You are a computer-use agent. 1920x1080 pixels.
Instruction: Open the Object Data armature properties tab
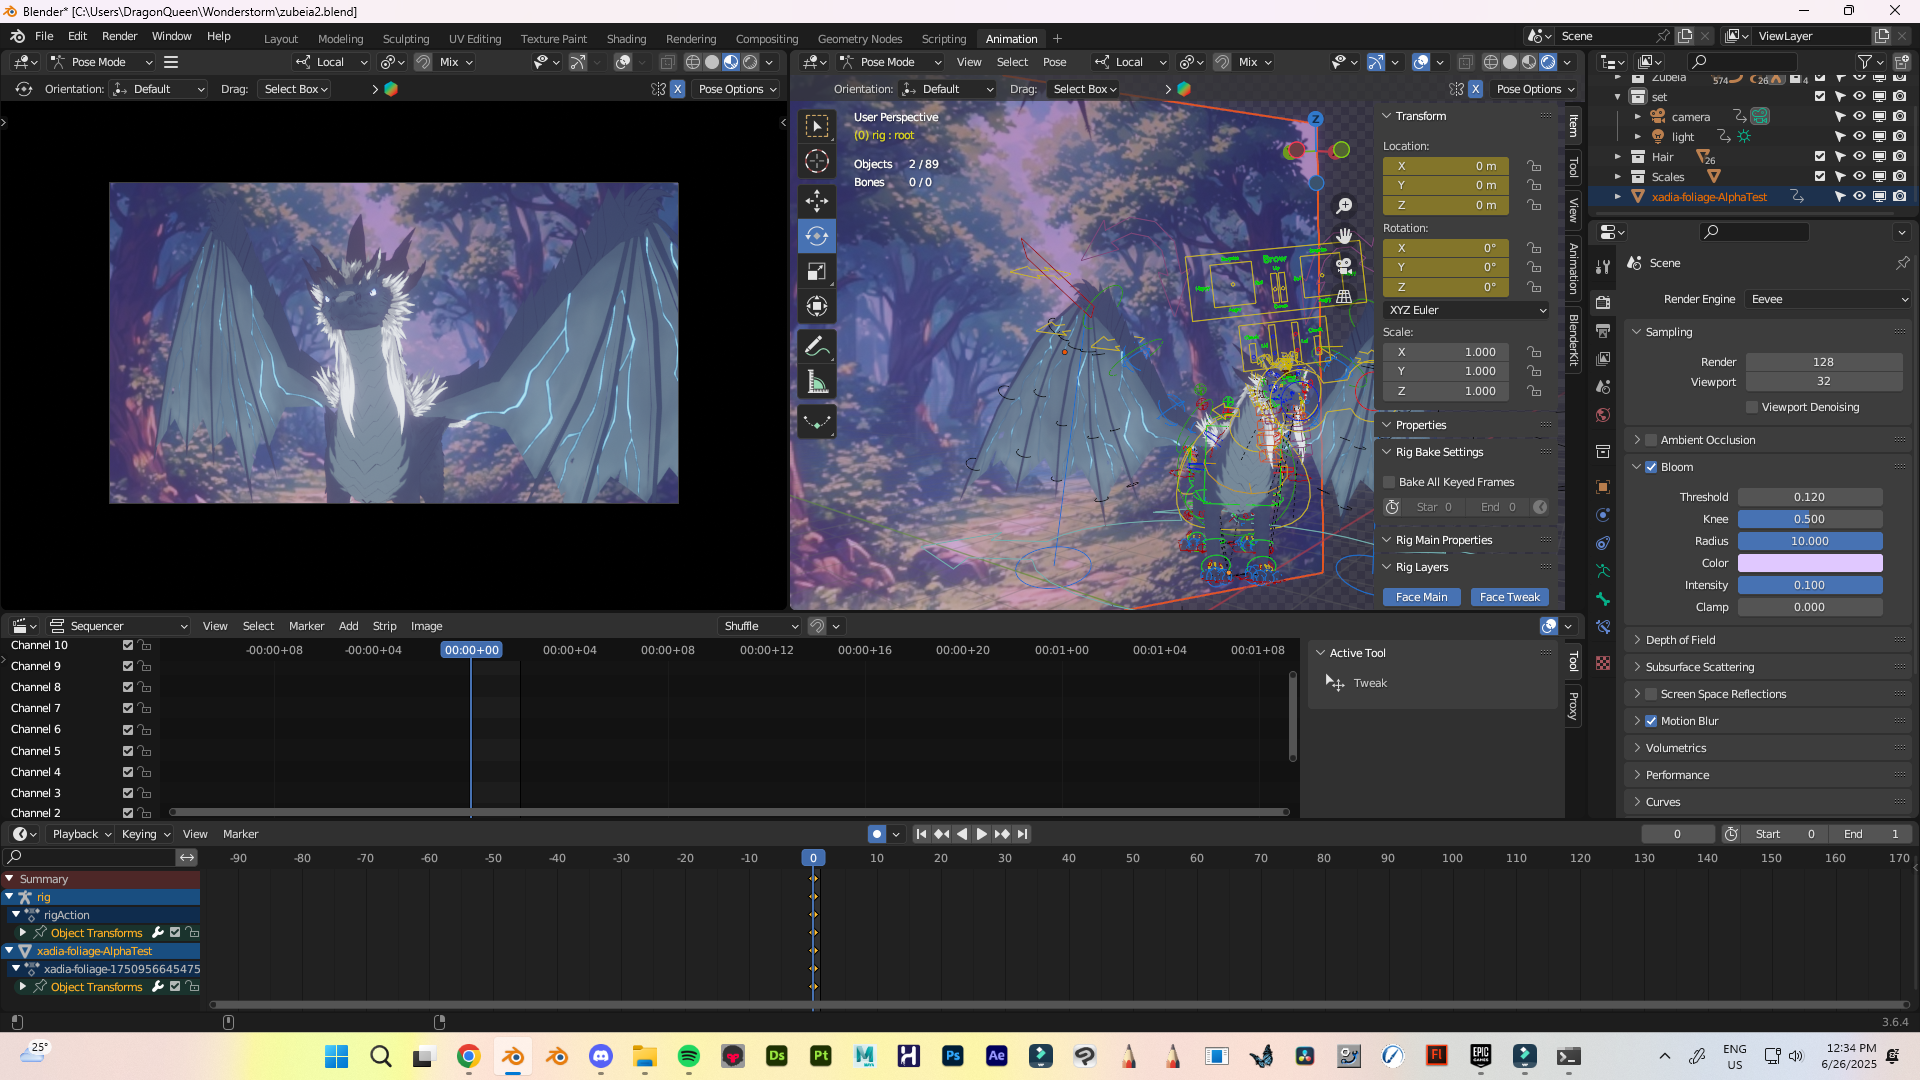[x=1603, y=571]
